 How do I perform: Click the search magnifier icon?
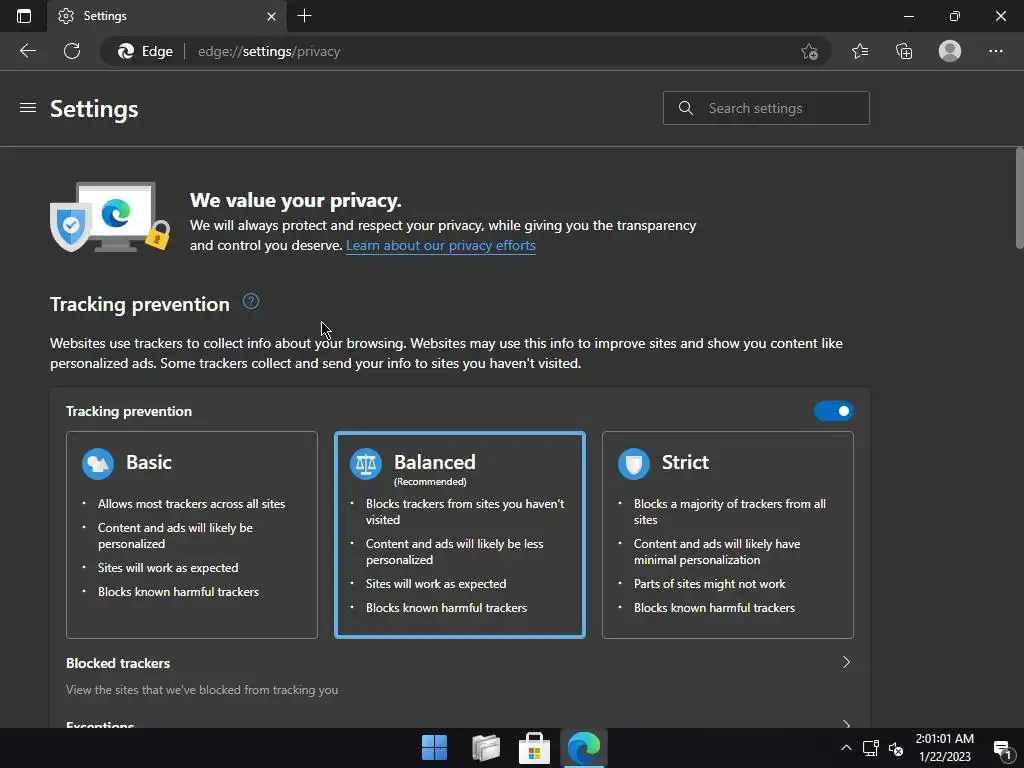[x=686, y=108]
